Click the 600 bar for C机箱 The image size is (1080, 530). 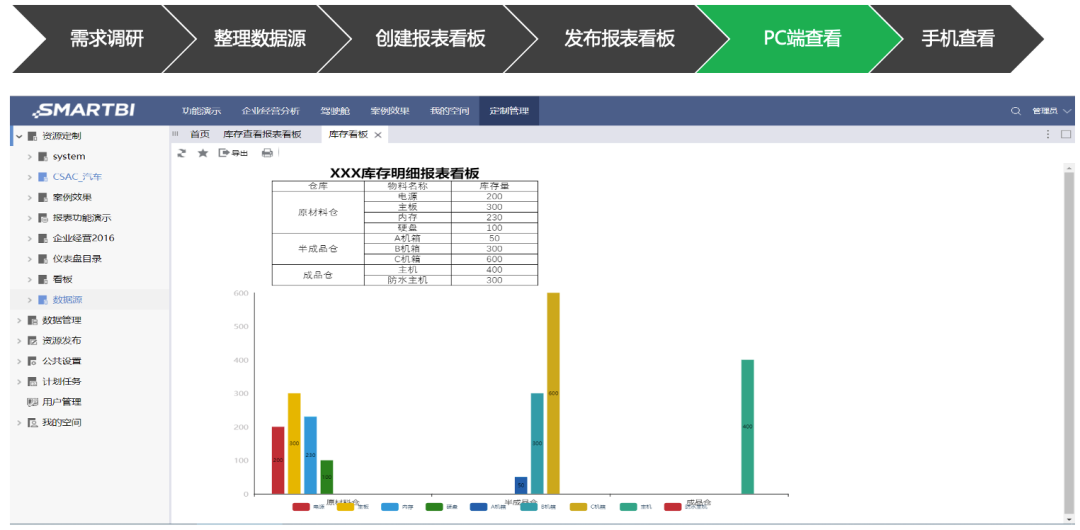click(x=553, y=393)
